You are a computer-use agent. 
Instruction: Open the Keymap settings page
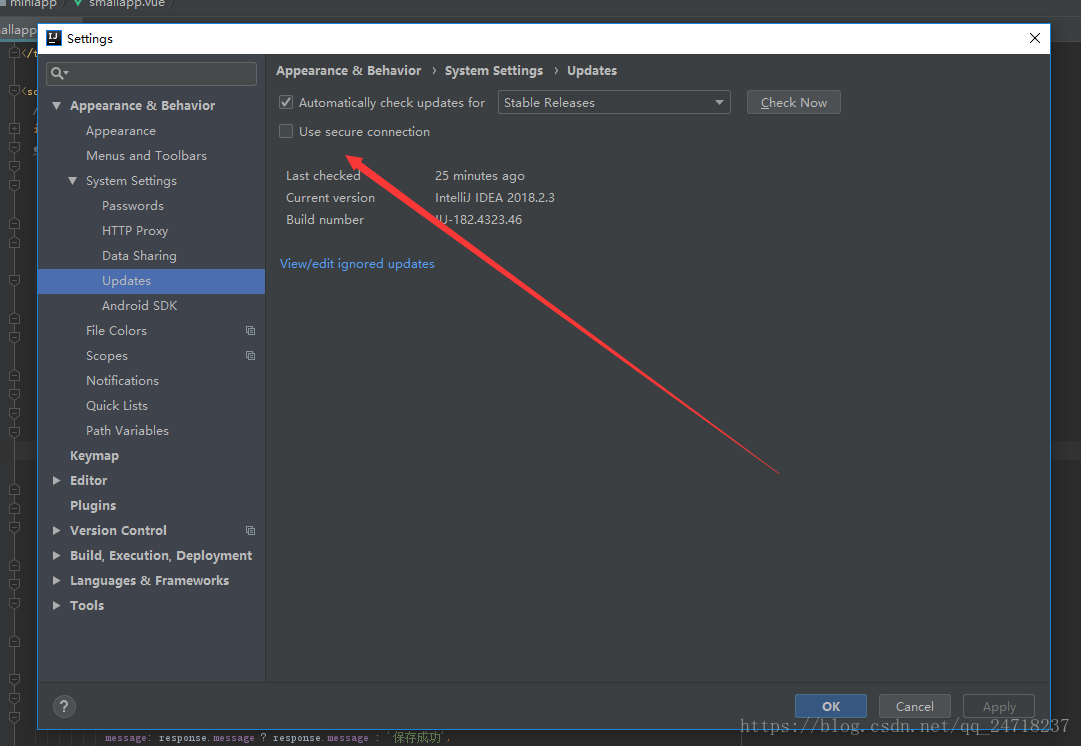tap(94, 456)
